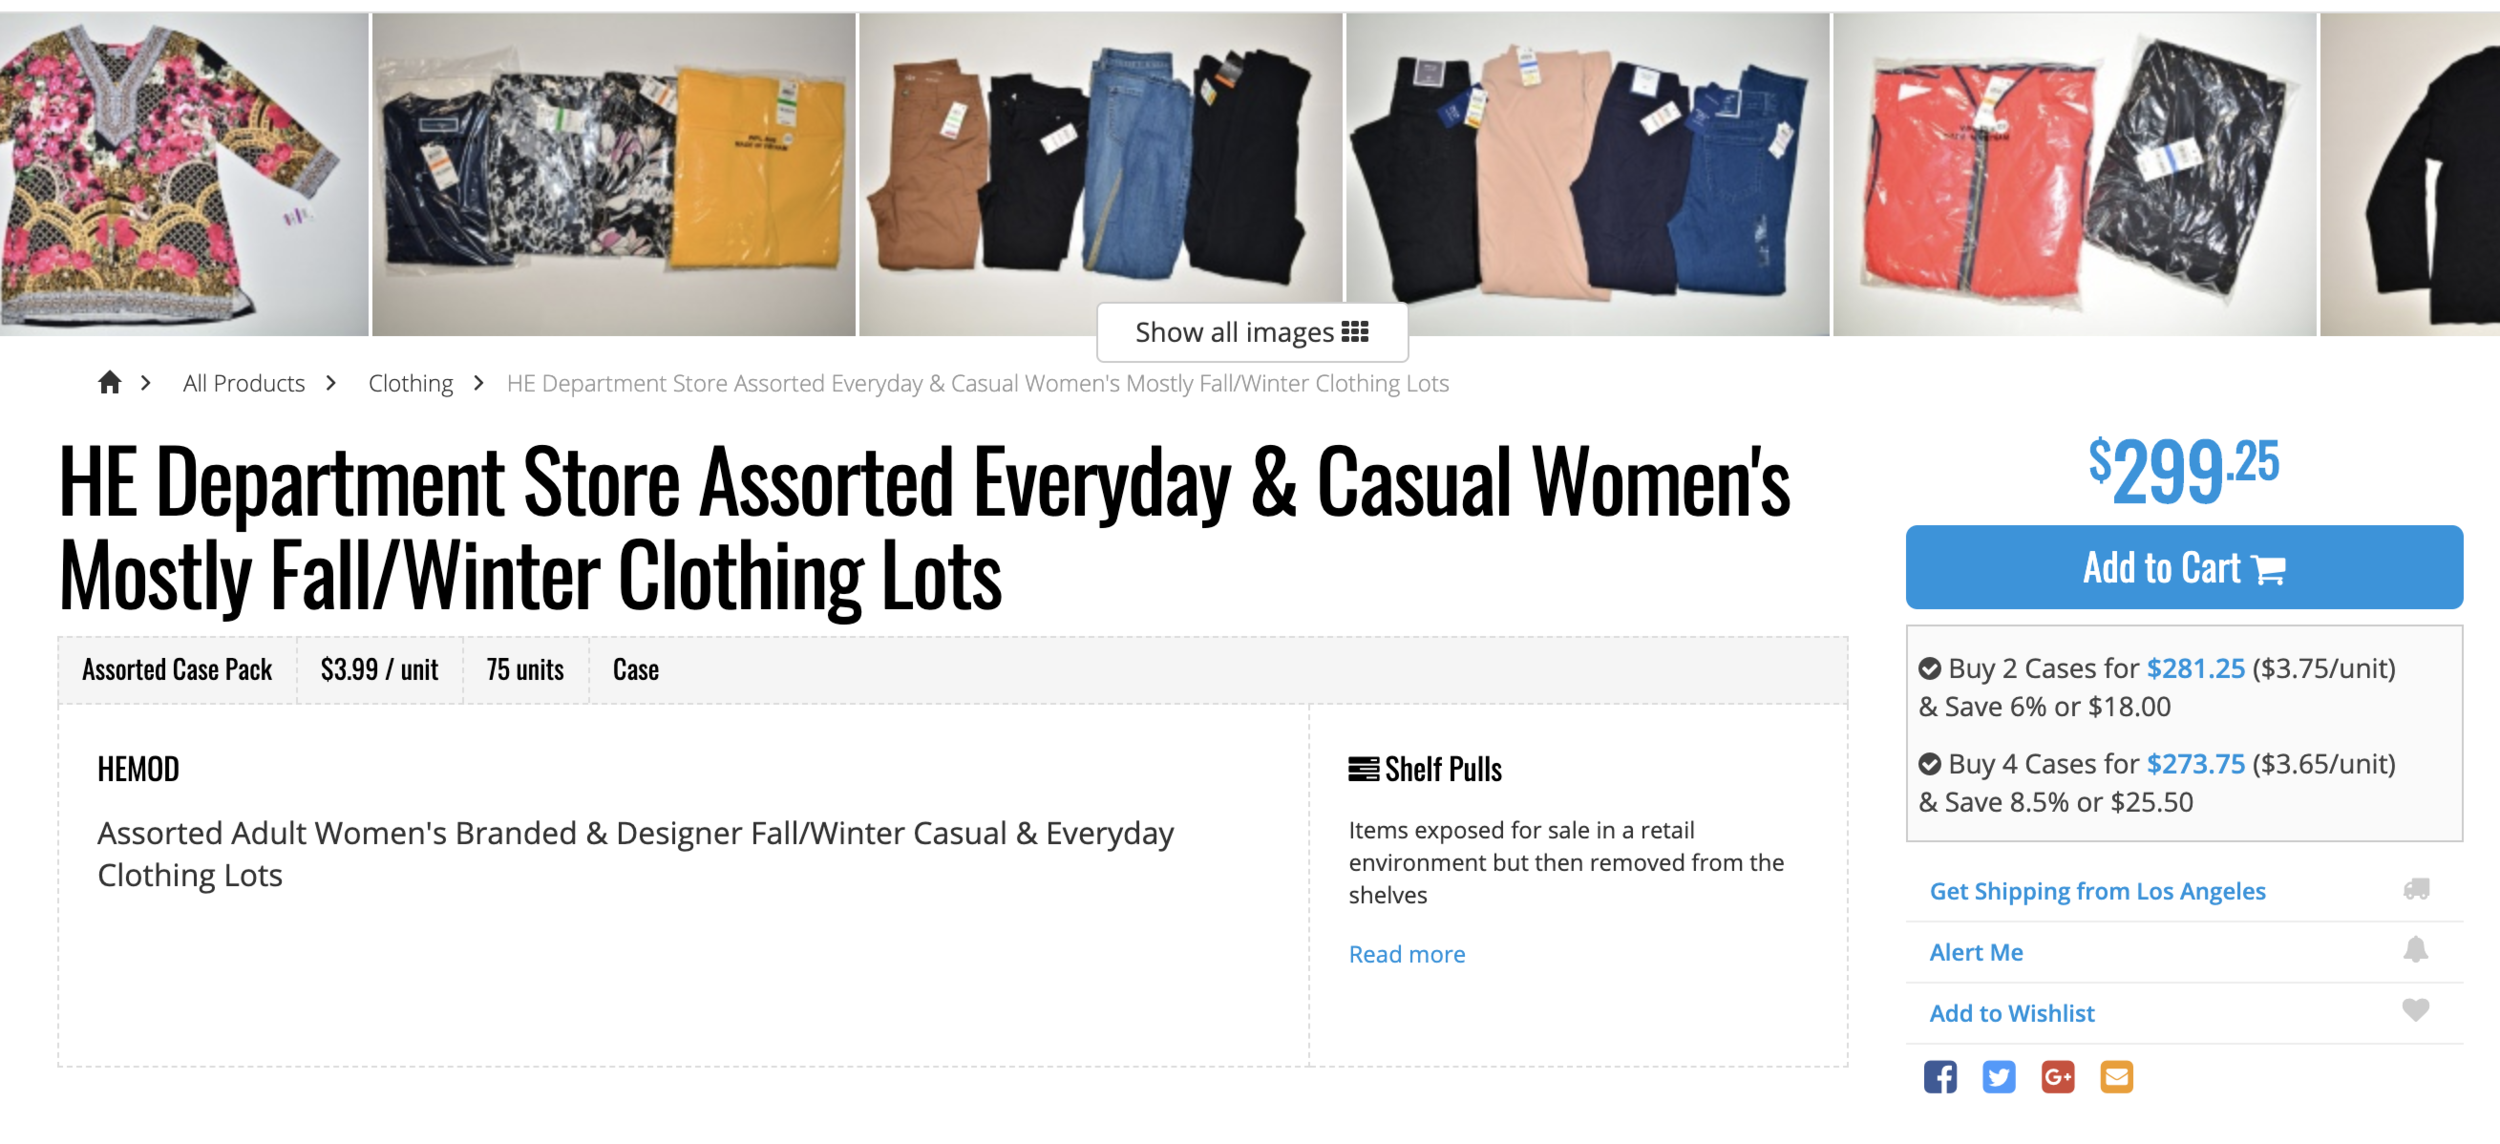Click the wishlist heart icon
The width and height of the screenshot is (2500, 1144).
[2416, 1010]
